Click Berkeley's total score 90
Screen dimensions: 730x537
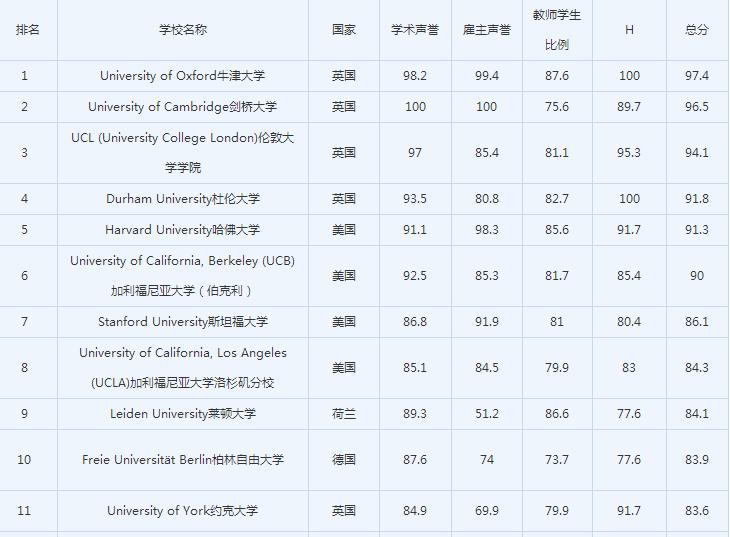coord(697,276)
